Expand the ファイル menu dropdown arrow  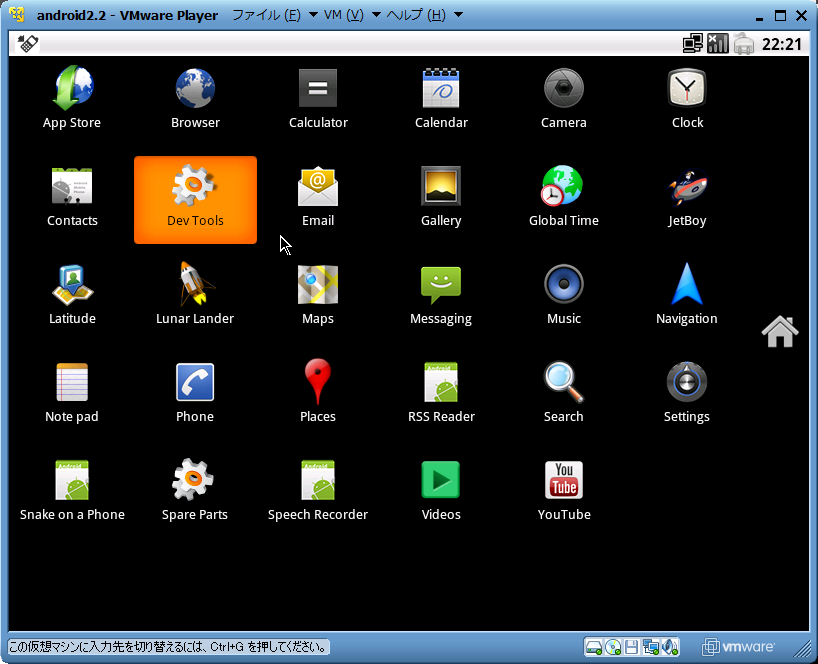pyautogui.click(x=314, y=15)
